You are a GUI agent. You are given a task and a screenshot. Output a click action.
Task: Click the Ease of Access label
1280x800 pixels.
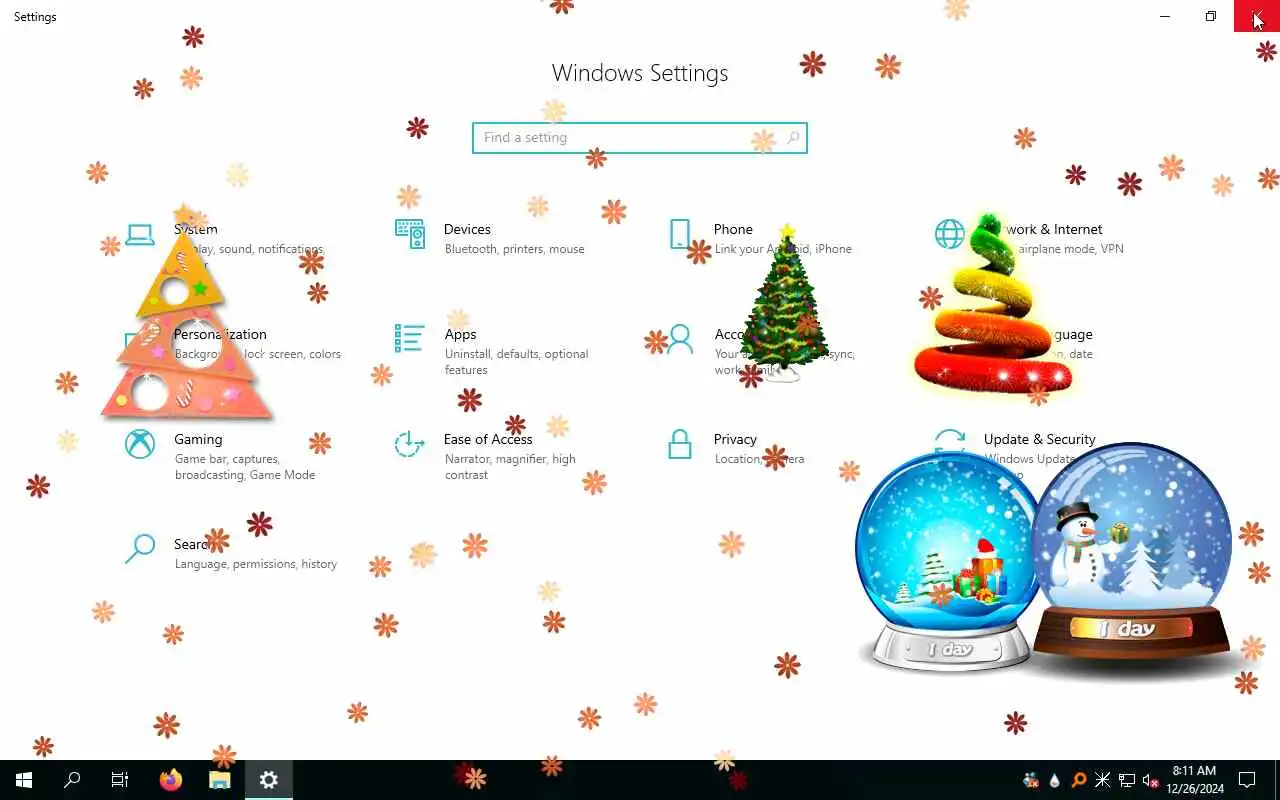[x=488, y=439]
